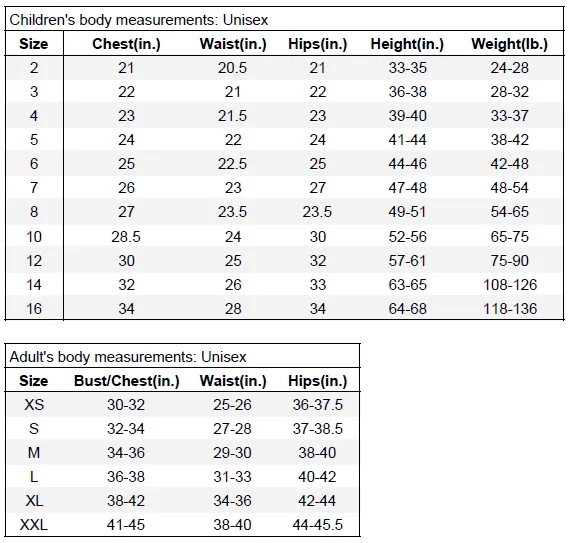
Task: Select children's size 16 row label
Action: coord(34,309)
